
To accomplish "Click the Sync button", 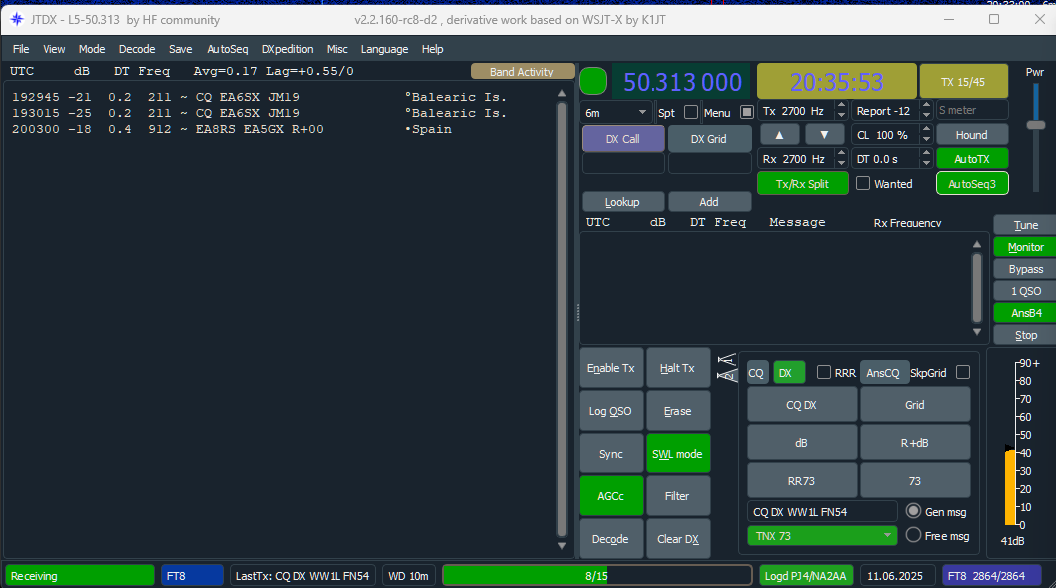I will (611, 454).
